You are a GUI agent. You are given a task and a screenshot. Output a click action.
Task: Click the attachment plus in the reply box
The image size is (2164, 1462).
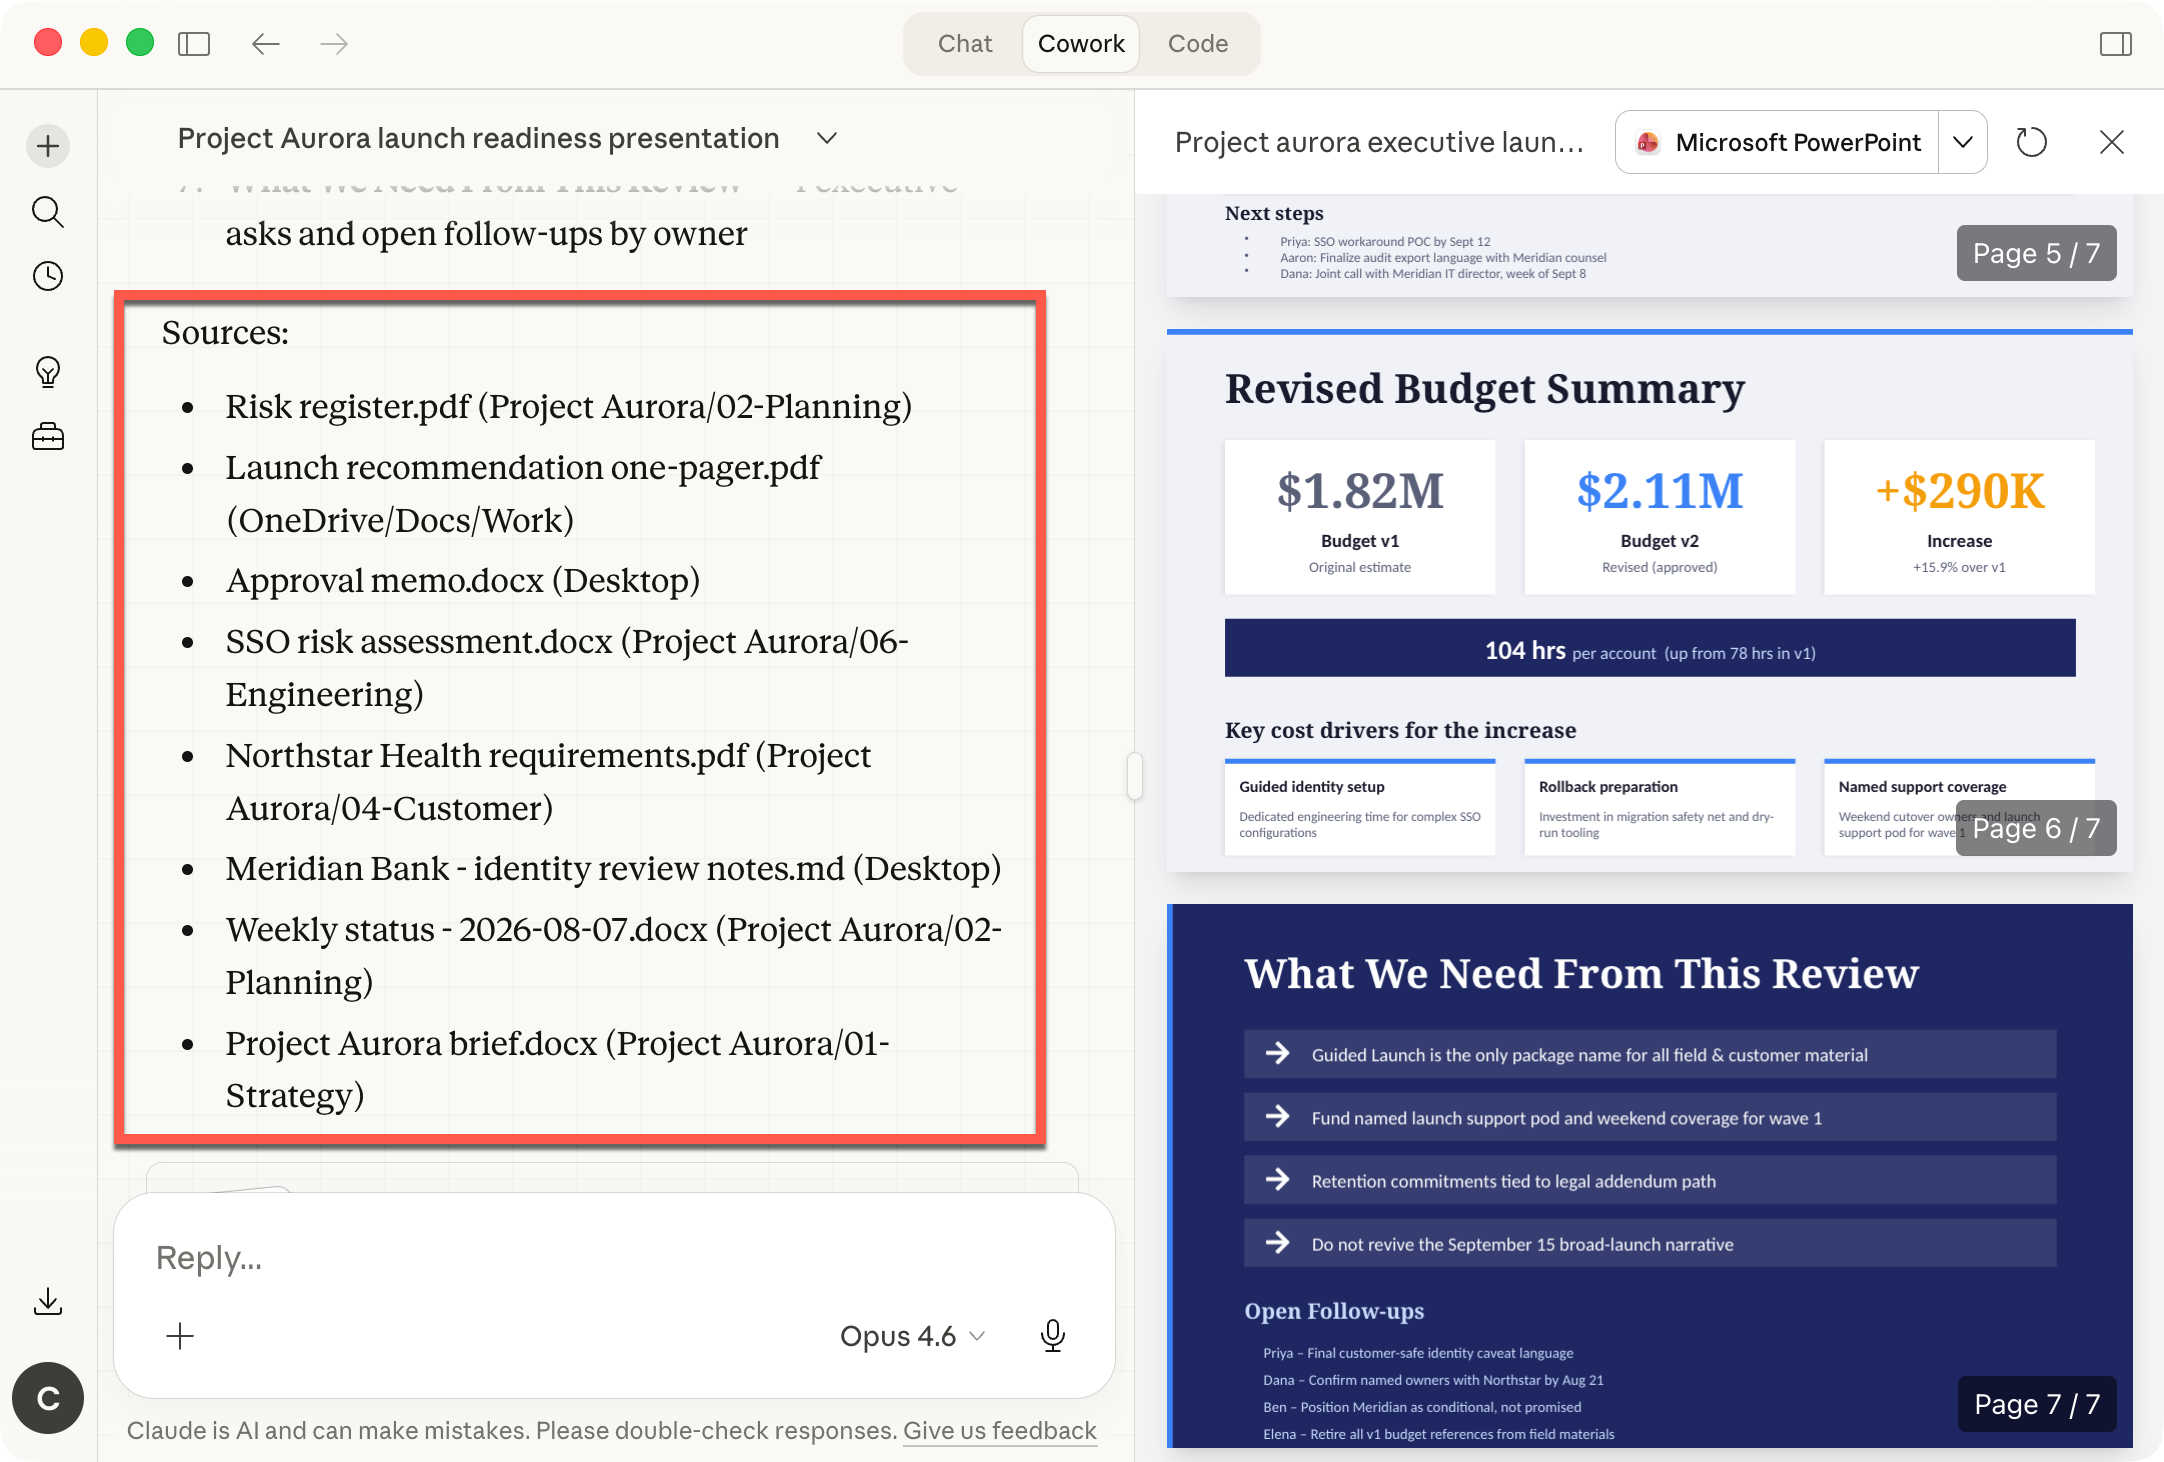coord(180,1336)
